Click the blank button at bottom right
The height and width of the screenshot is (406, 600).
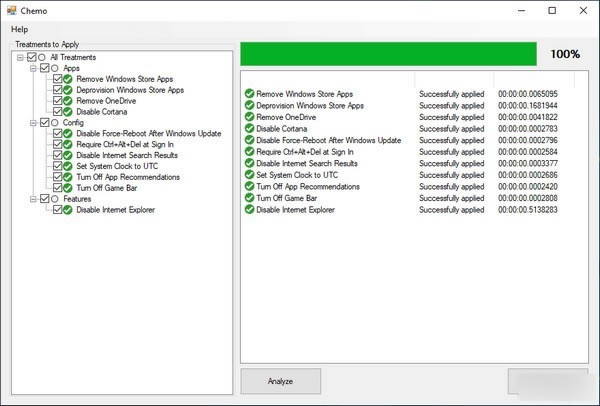pyautogui.click(x=548, y=381)
